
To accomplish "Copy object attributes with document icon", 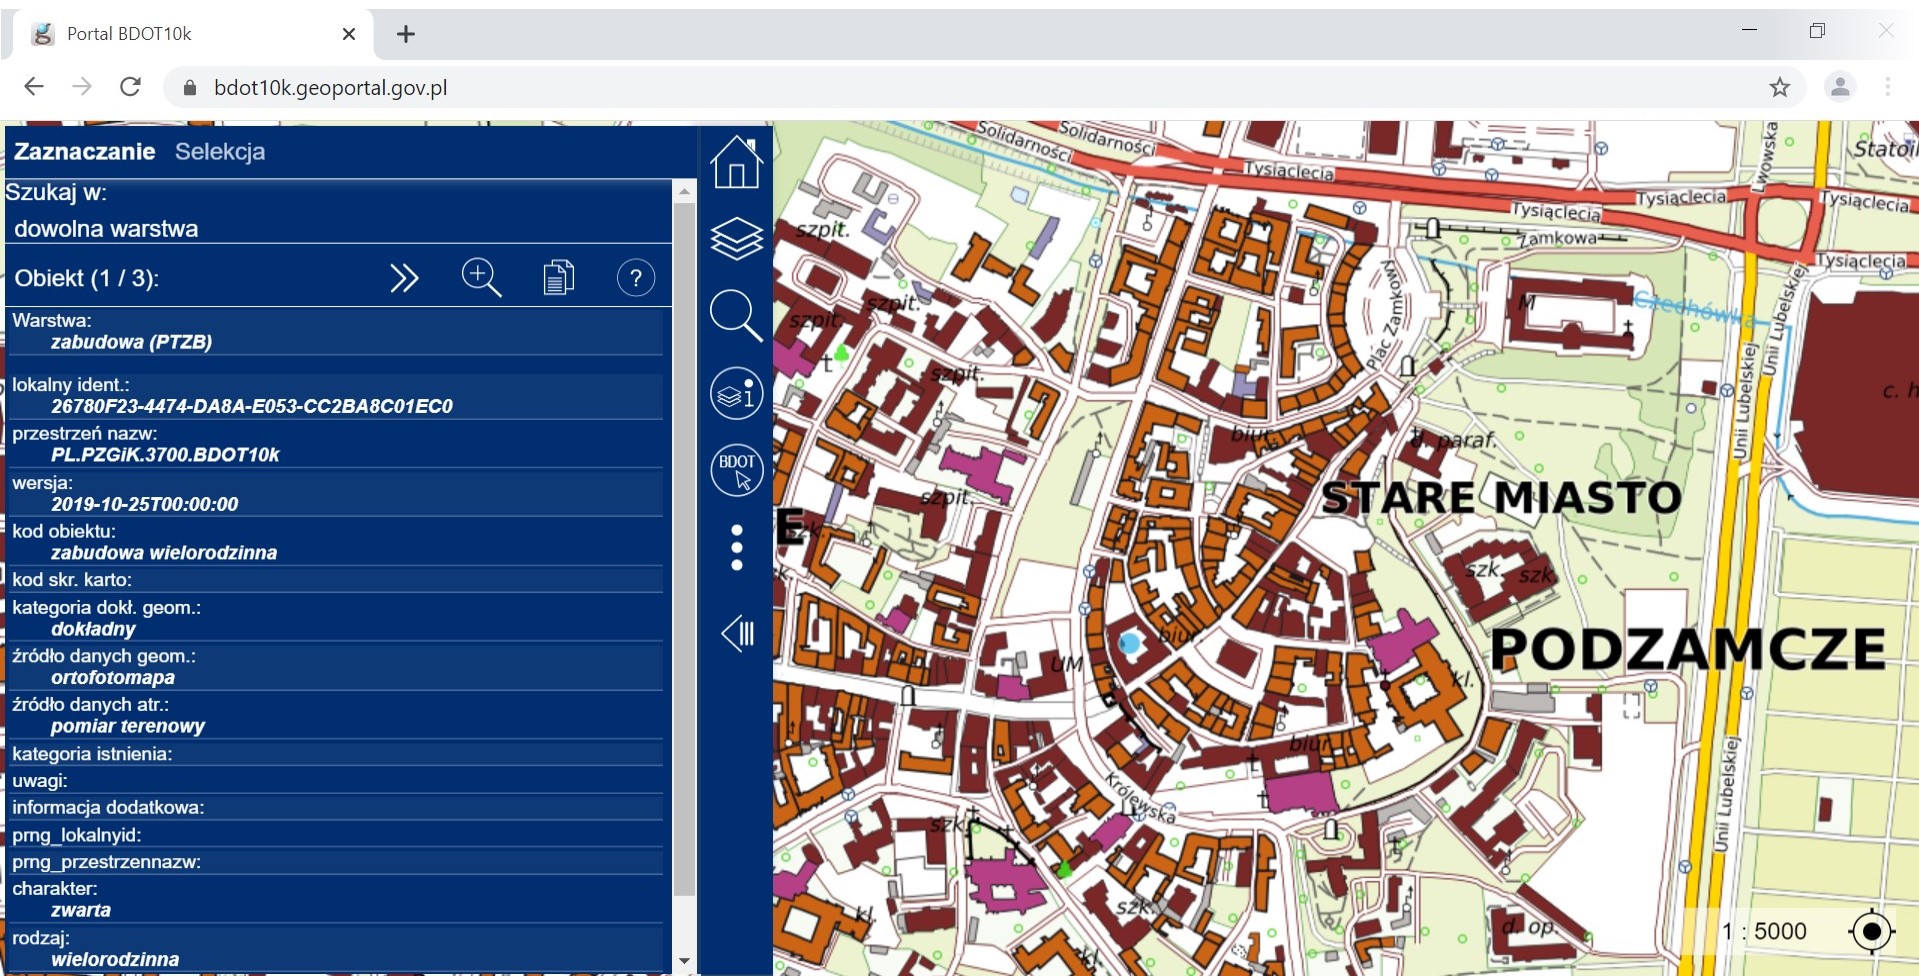I will tap(558, 278).
